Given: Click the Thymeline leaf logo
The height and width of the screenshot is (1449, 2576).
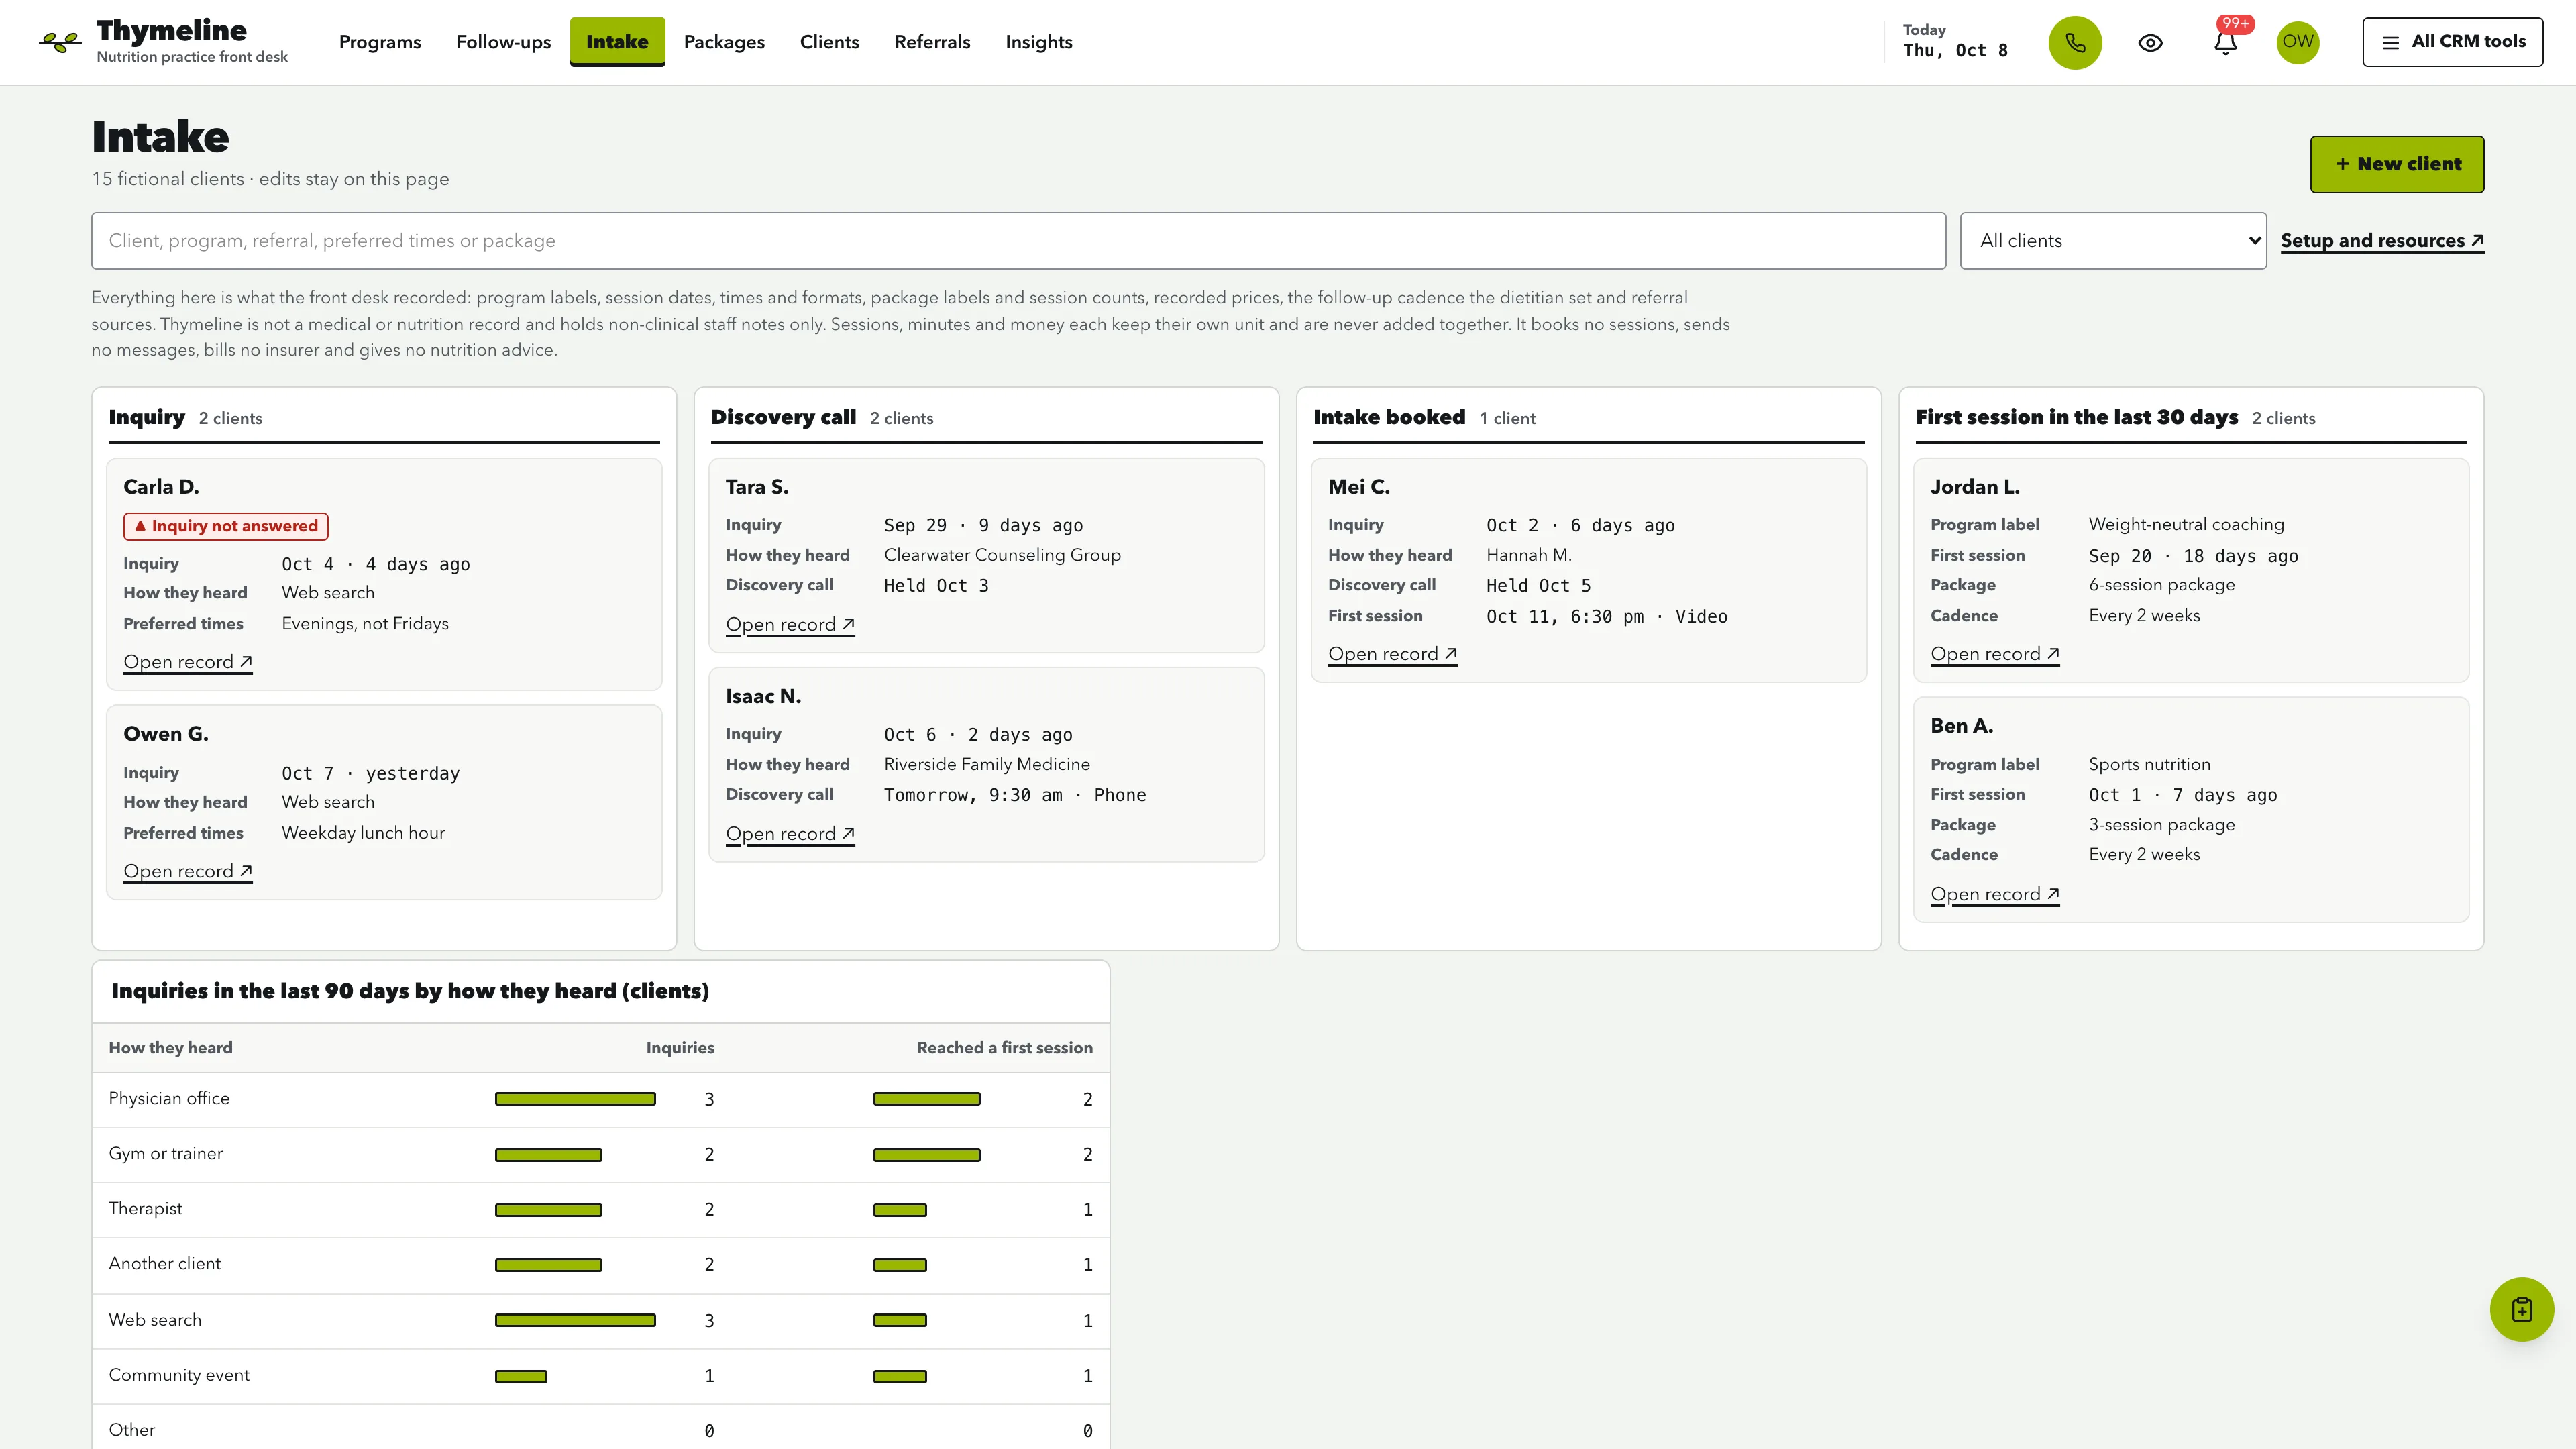Looking at the screenshot, I should (x=60, y=42).
